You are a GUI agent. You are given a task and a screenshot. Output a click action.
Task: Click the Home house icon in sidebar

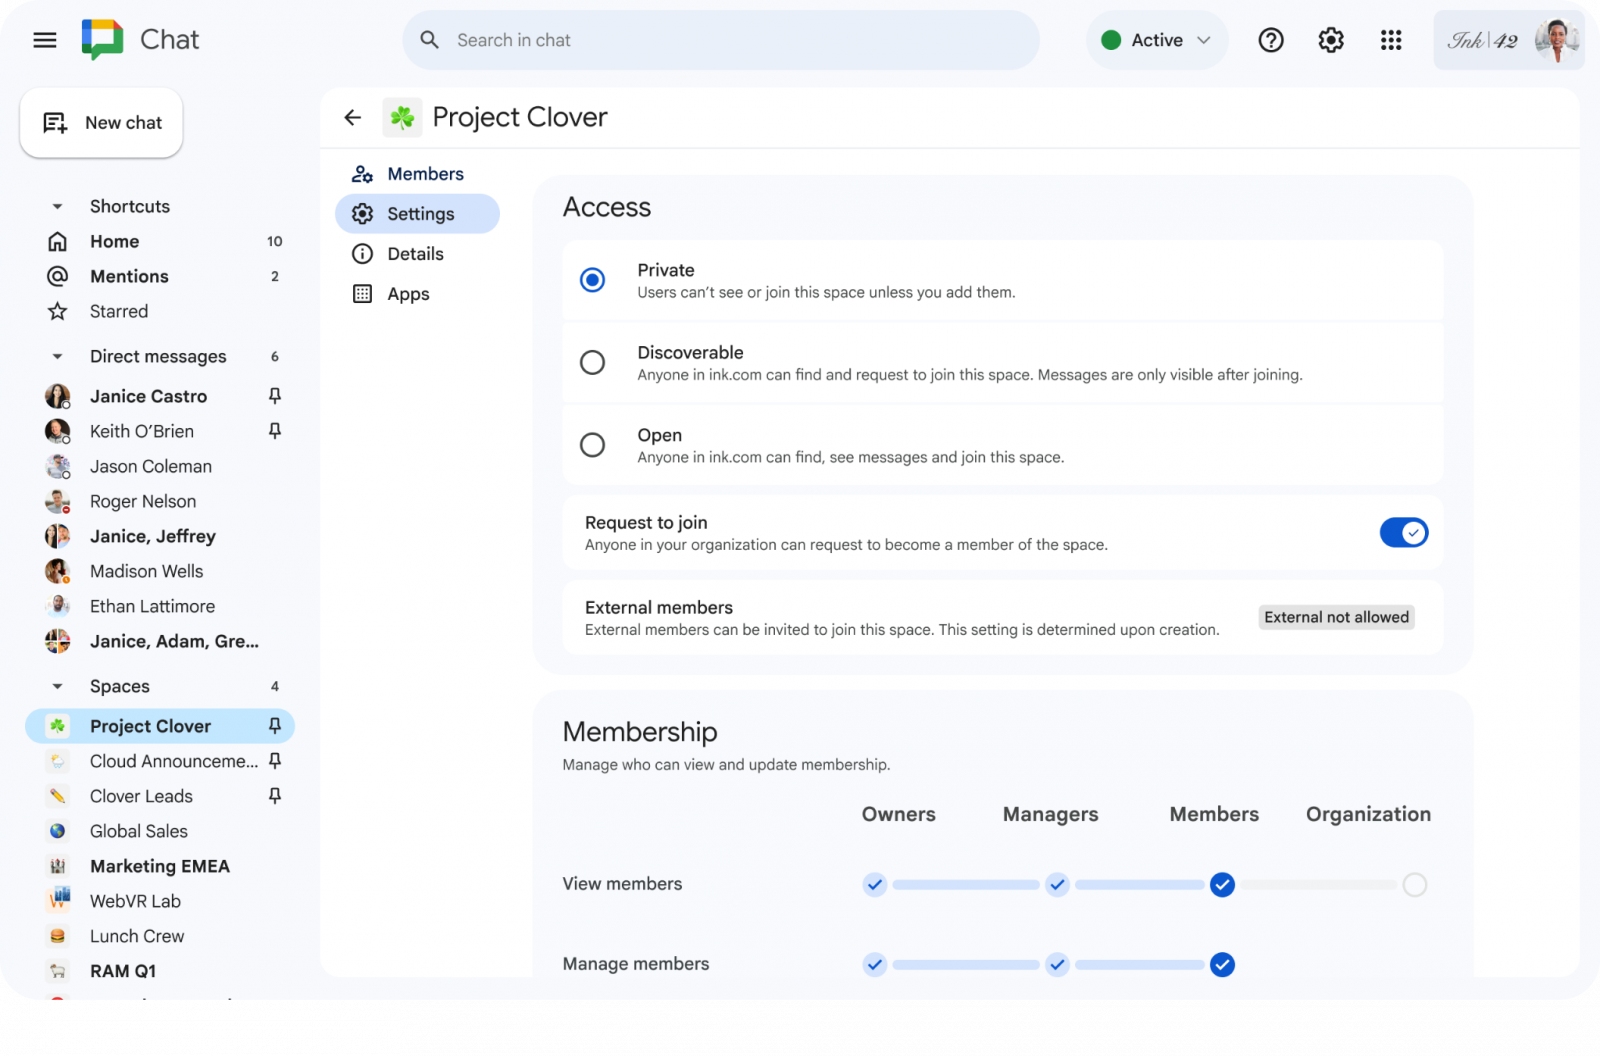[58, 242]
